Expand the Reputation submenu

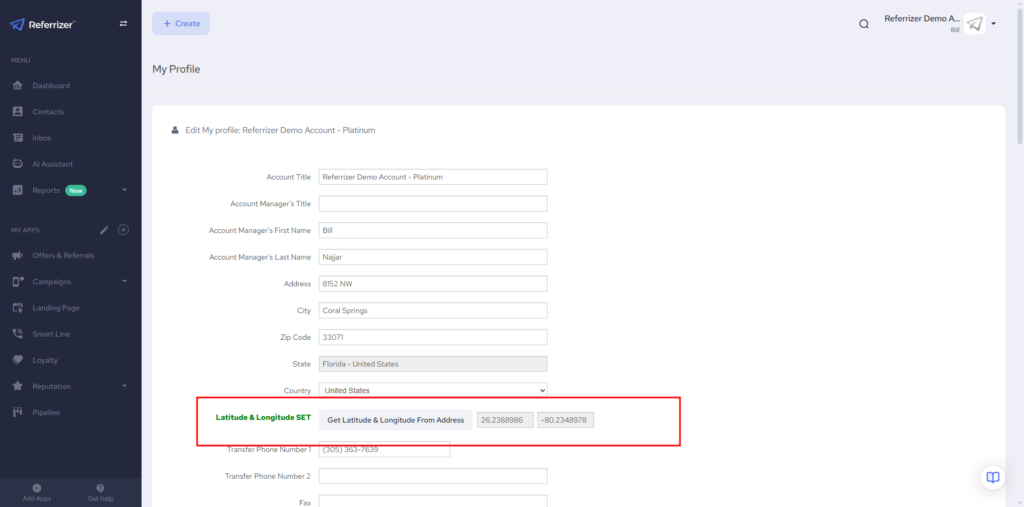click(124, 386)
